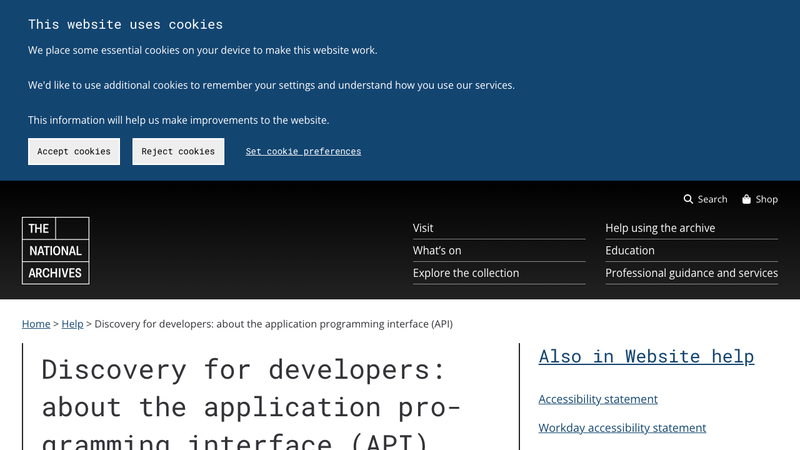
Task: Click the Home breadcrumb link
Action: click(x=36, y=324)
